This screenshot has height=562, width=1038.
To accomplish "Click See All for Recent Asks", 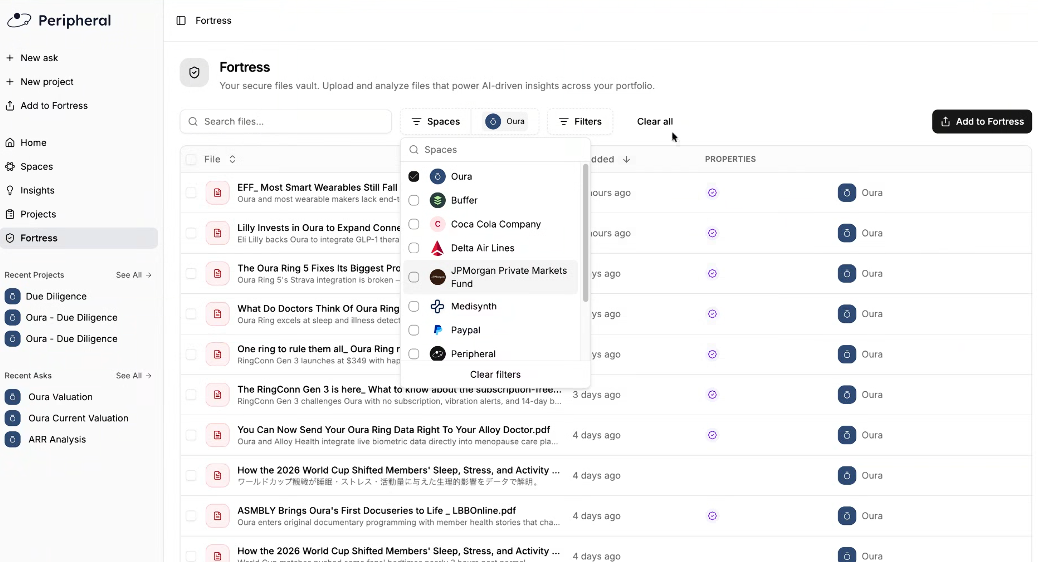I will [x=134, y=375].
